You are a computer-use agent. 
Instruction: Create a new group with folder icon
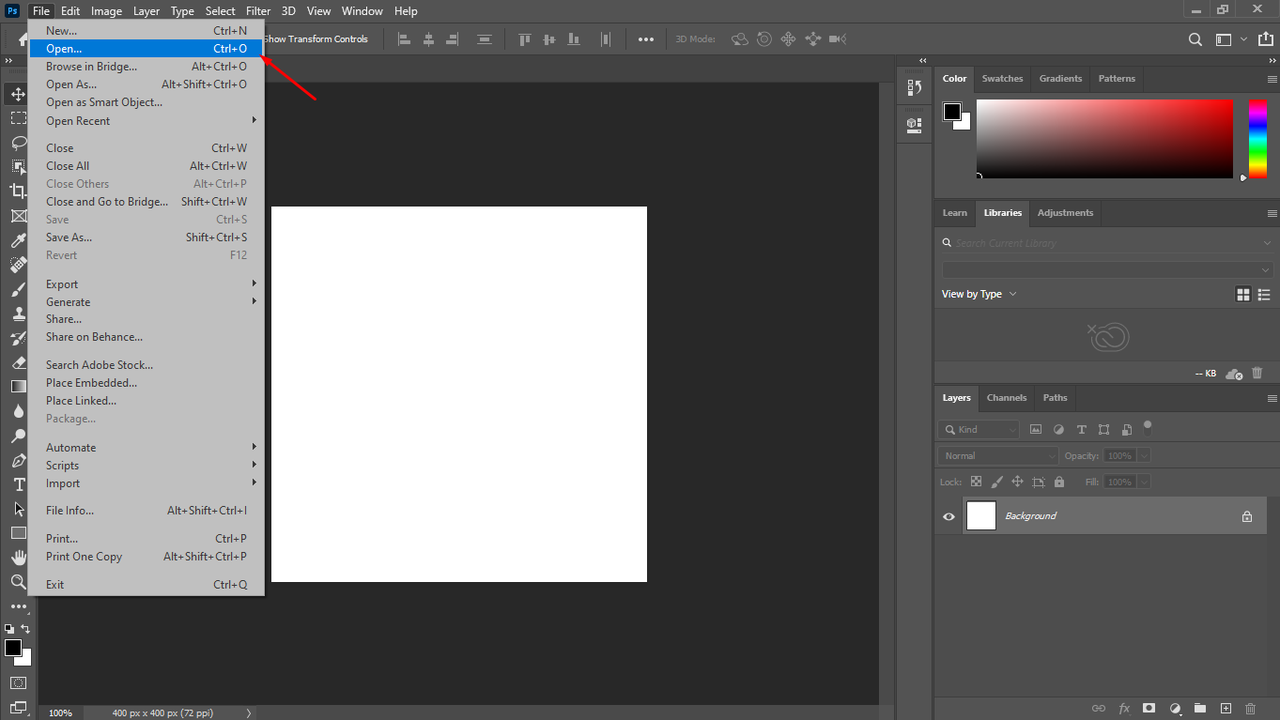tap(1200, 708)
